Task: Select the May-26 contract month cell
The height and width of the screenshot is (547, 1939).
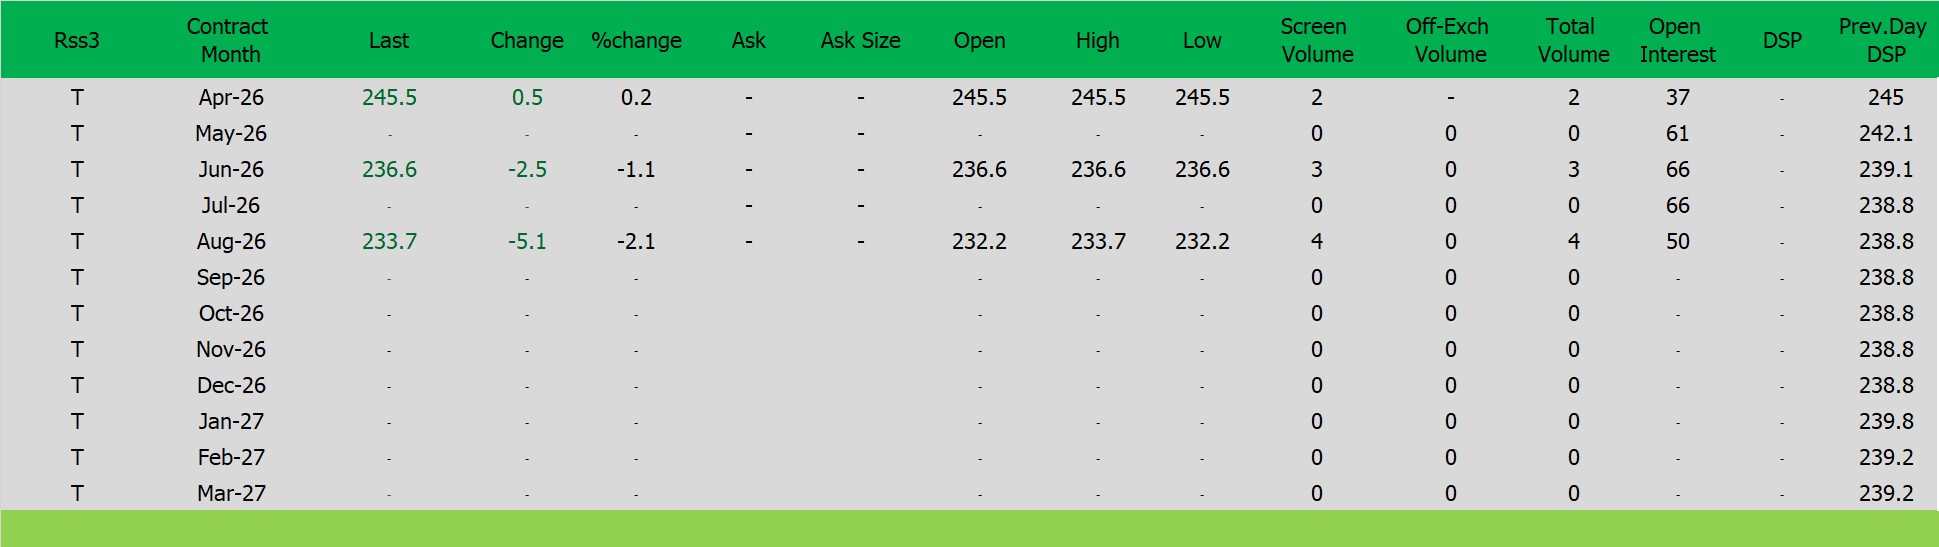Action: coord(231,133)
